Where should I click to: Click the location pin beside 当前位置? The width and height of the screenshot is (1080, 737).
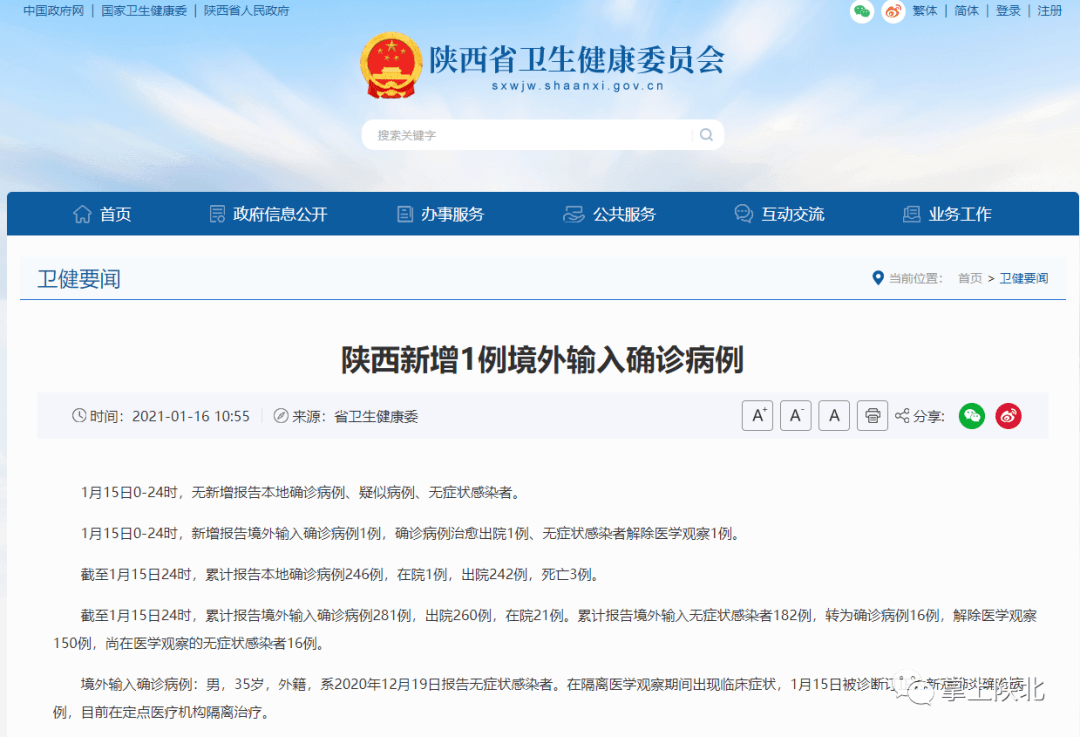(x=878, y=278)
